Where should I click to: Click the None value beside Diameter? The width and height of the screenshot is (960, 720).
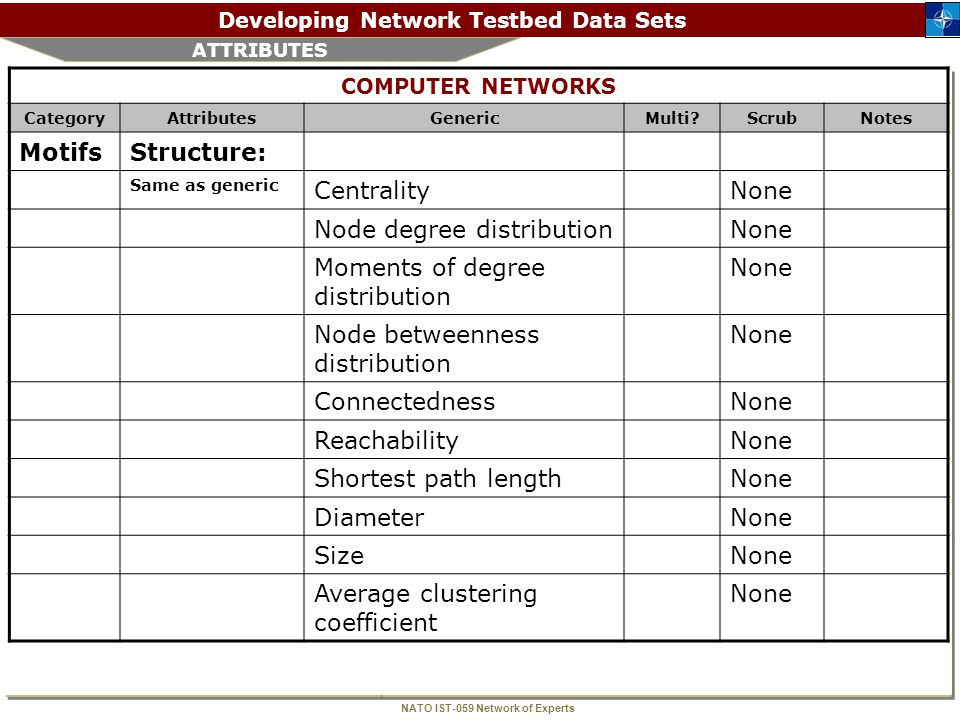click(x=761, y=518)
